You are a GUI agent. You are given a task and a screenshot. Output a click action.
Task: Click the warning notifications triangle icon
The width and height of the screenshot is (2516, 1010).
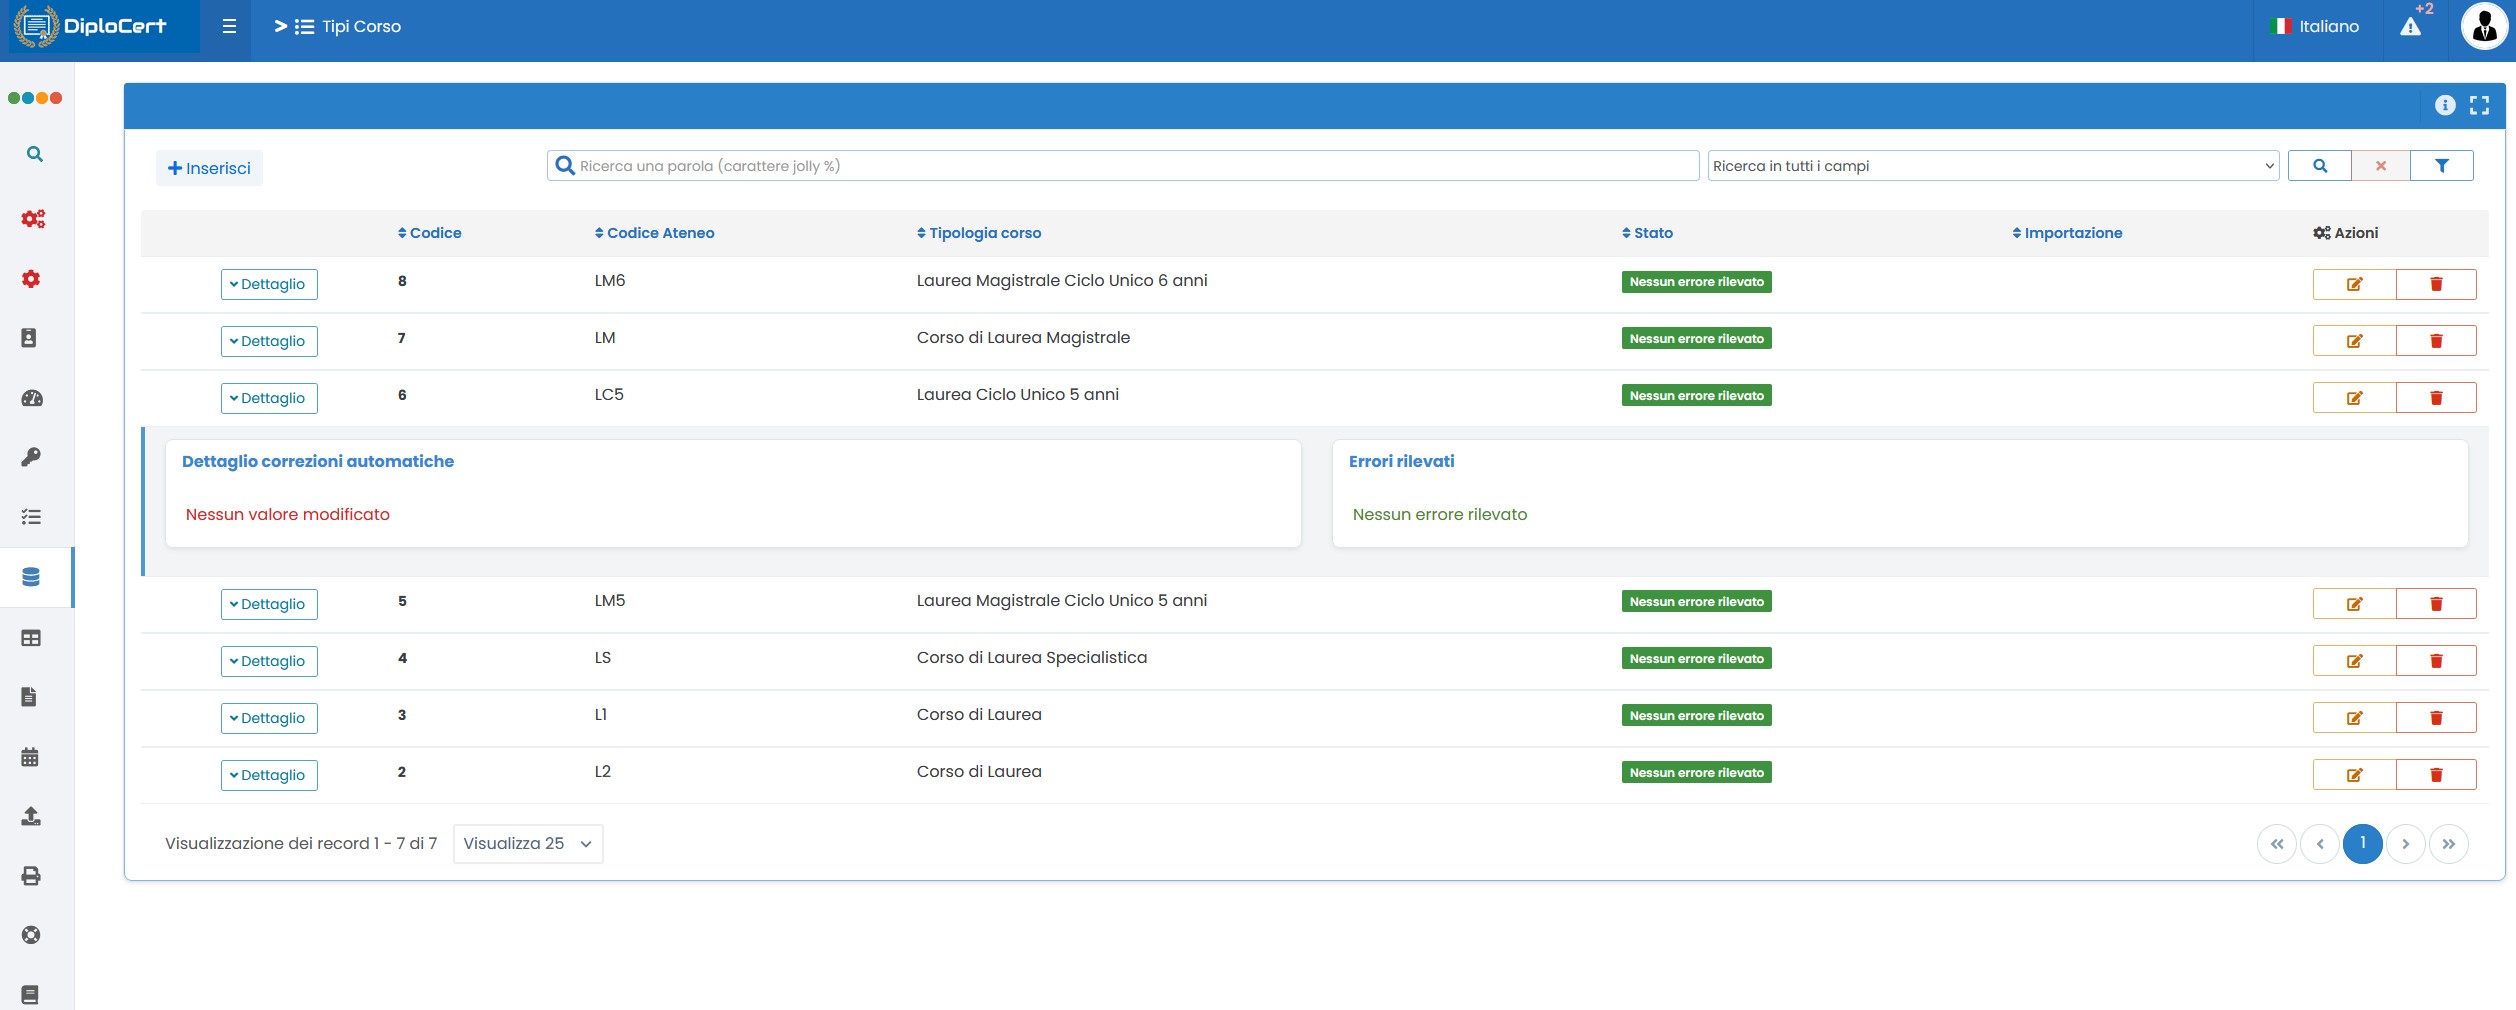[2411, 27]
